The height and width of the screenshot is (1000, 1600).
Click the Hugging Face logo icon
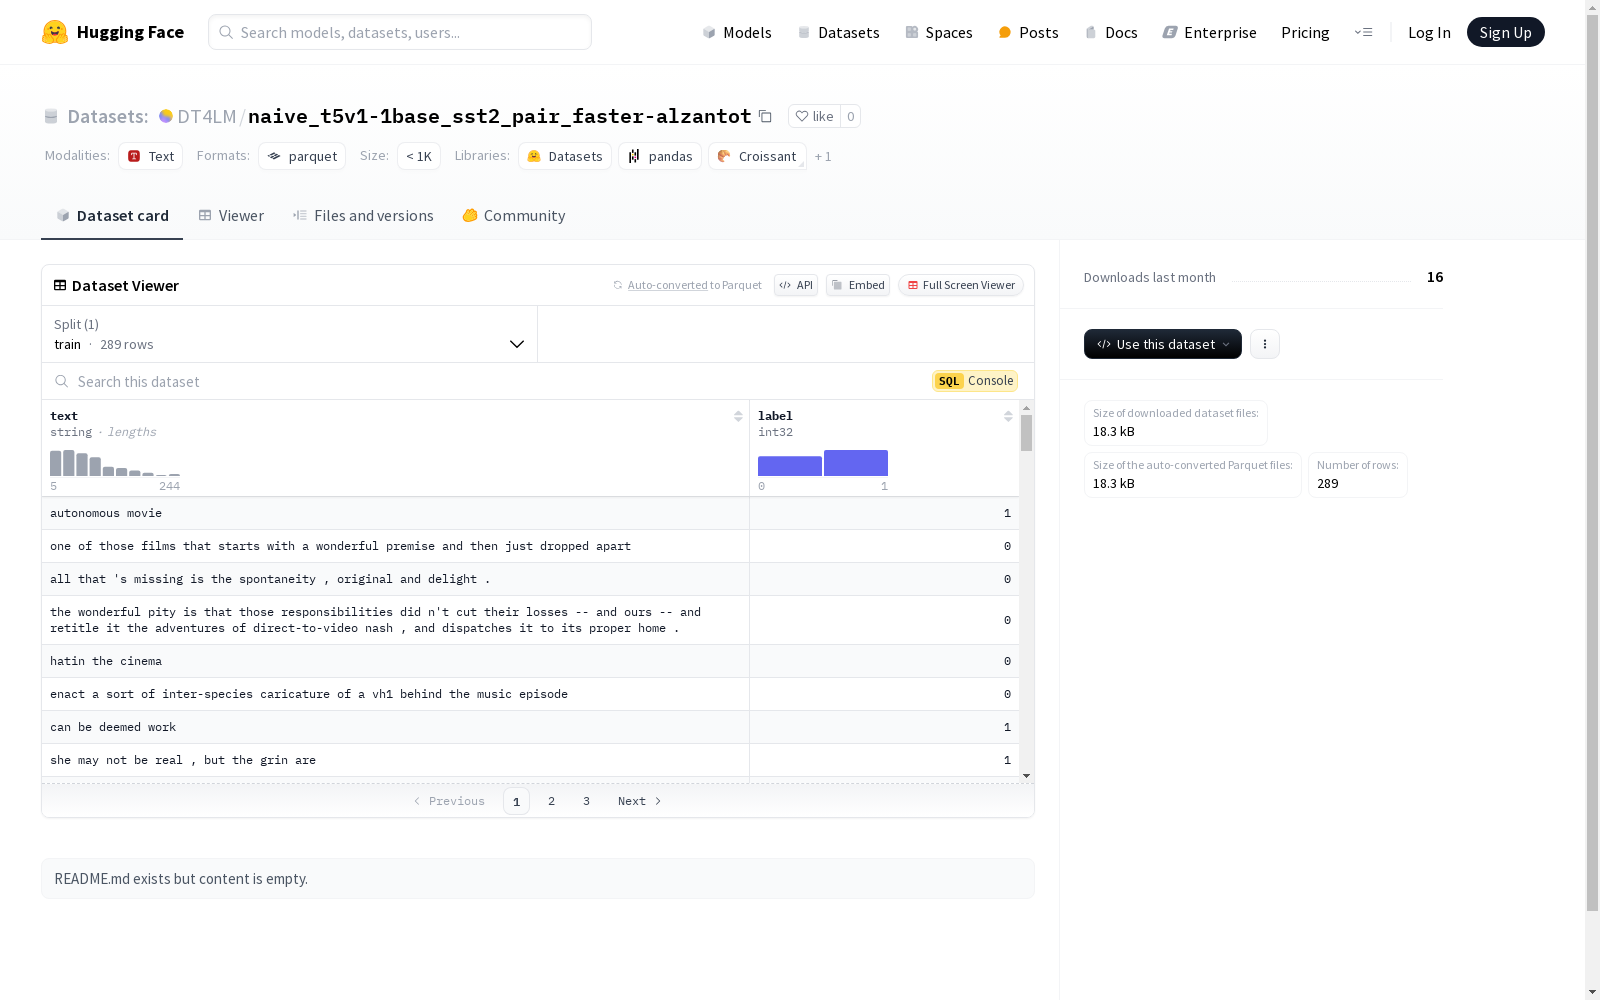point(55,32)
